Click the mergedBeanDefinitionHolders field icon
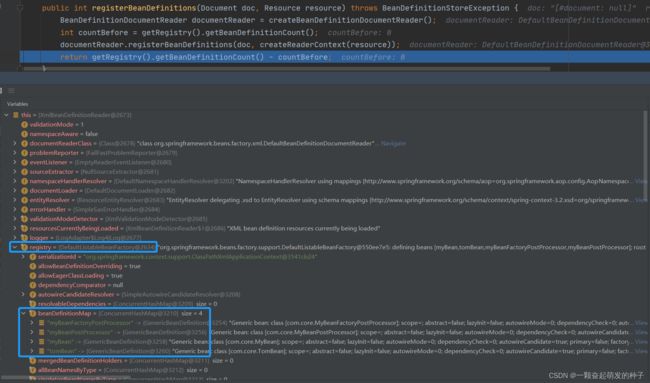 click(33, 361)
